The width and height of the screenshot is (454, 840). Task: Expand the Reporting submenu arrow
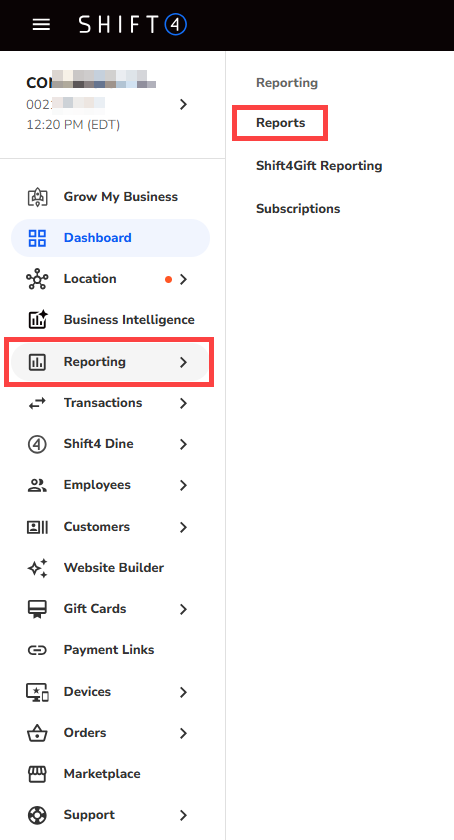tap(183, 362)
